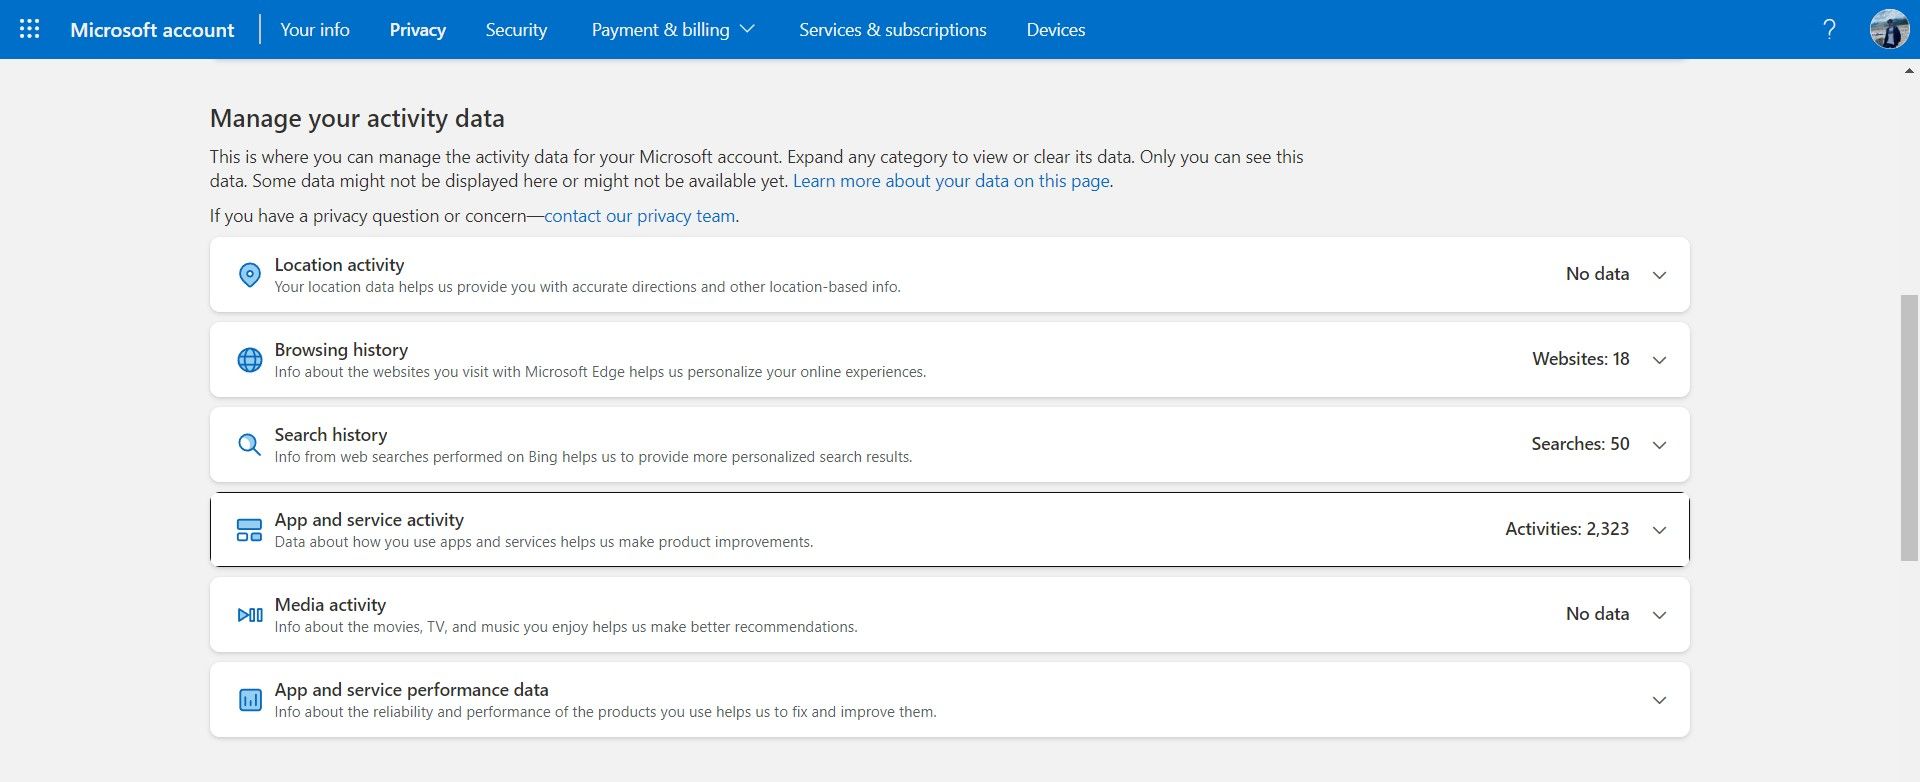Open the Security tab
This screenshot has width=1920, height=782.
[516, 29]
